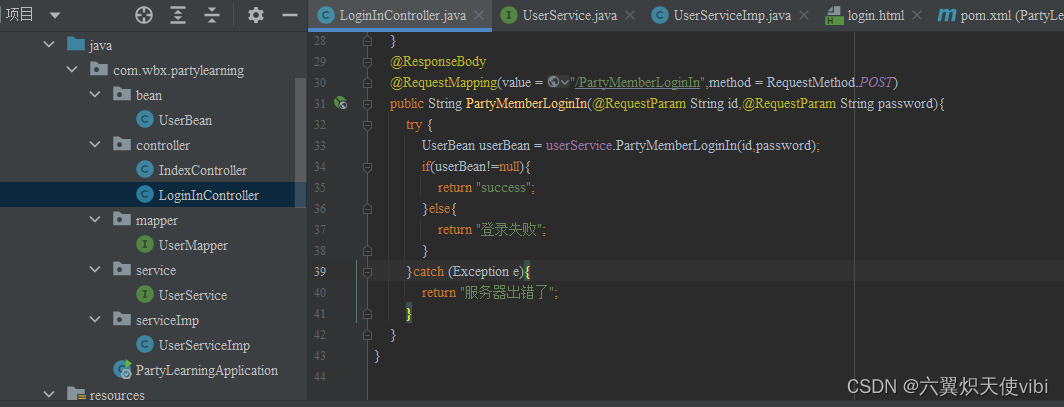This screenshot has height=407, width=1064.
Task: Toggle the fold marker at line 36
Action: pyautogui.click(x=367, y=208)
